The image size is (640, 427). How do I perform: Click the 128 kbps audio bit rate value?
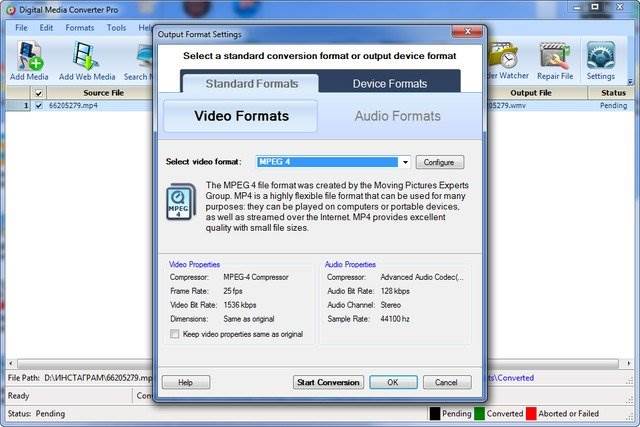(395, 291)
